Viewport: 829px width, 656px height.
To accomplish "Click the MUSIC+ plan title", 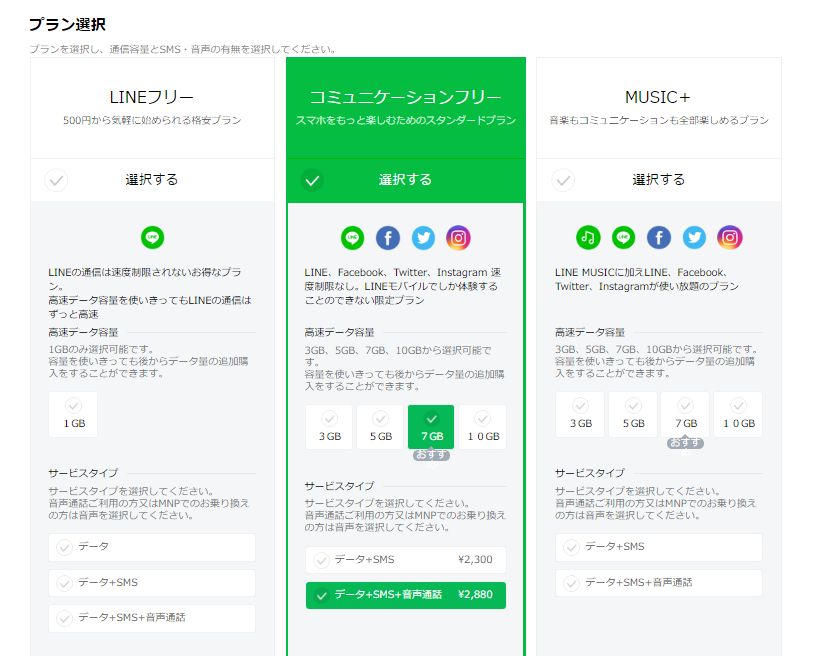I will (x=658, y=97).
